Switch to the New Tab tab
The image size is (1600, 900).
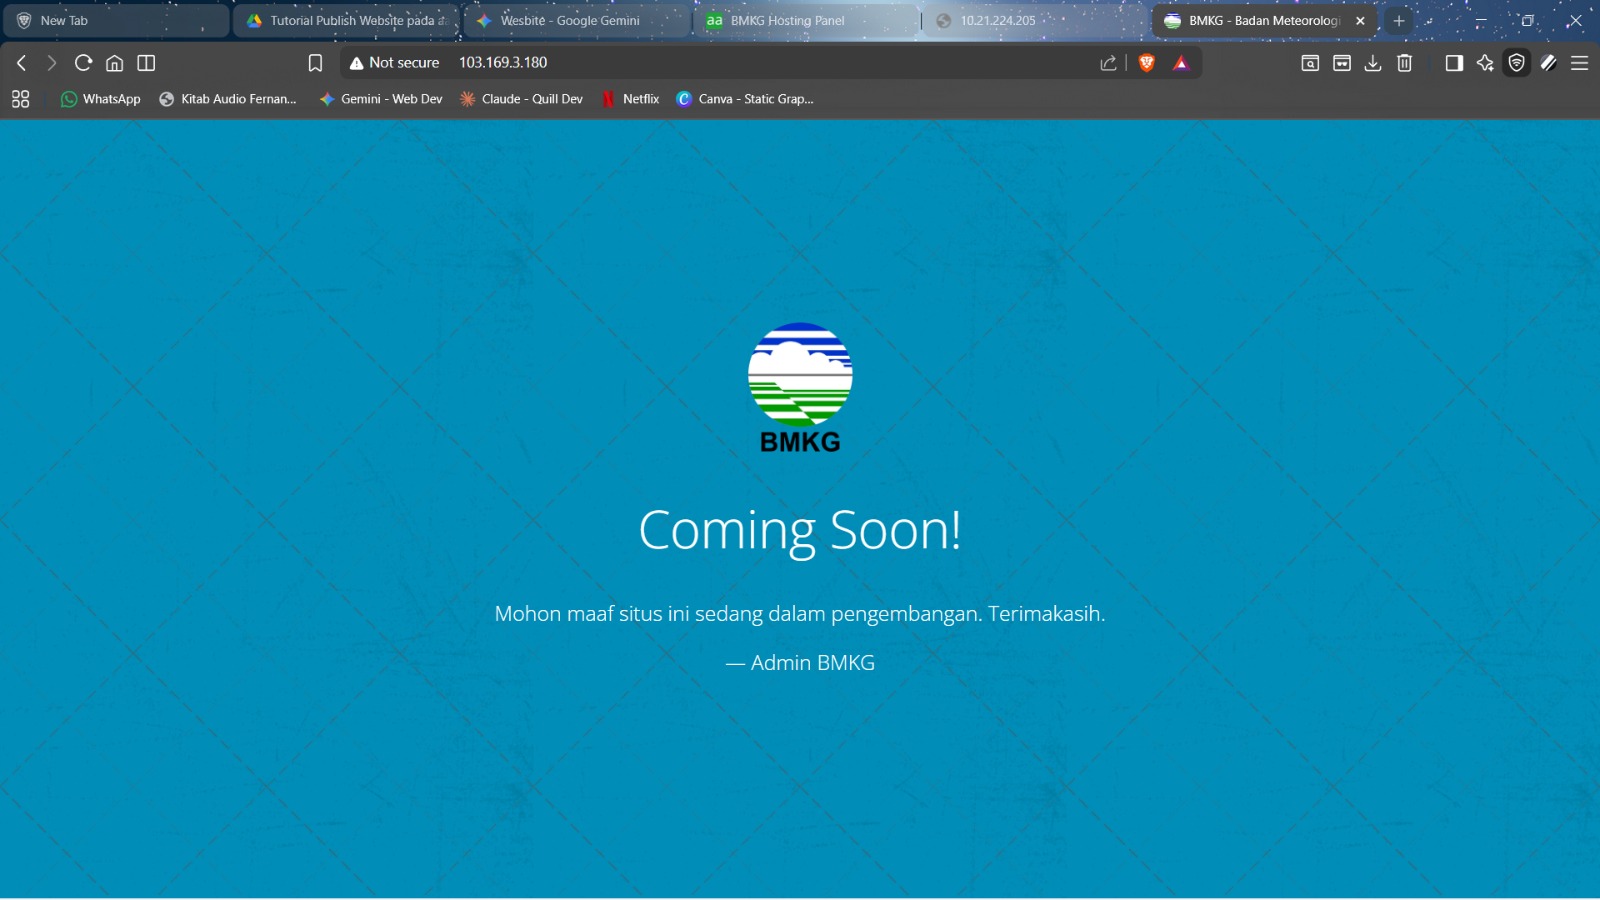[116, 21]
